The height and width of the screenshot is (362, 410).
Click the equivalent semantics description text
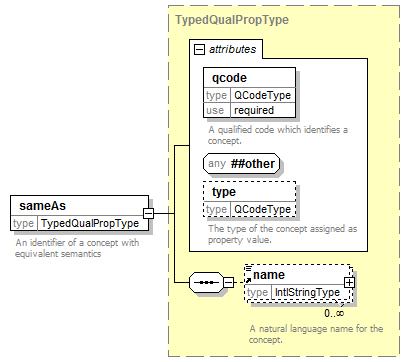(x=77, y=248)
